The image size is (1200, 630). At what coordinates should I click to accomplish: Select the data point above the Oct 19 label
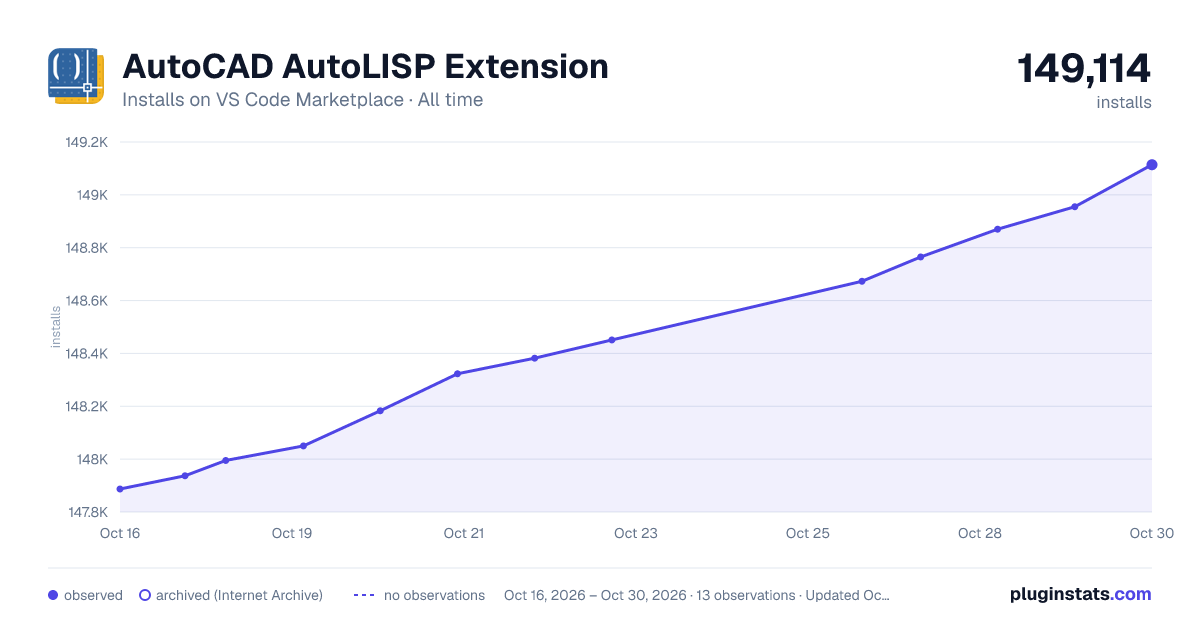(303, 446)
